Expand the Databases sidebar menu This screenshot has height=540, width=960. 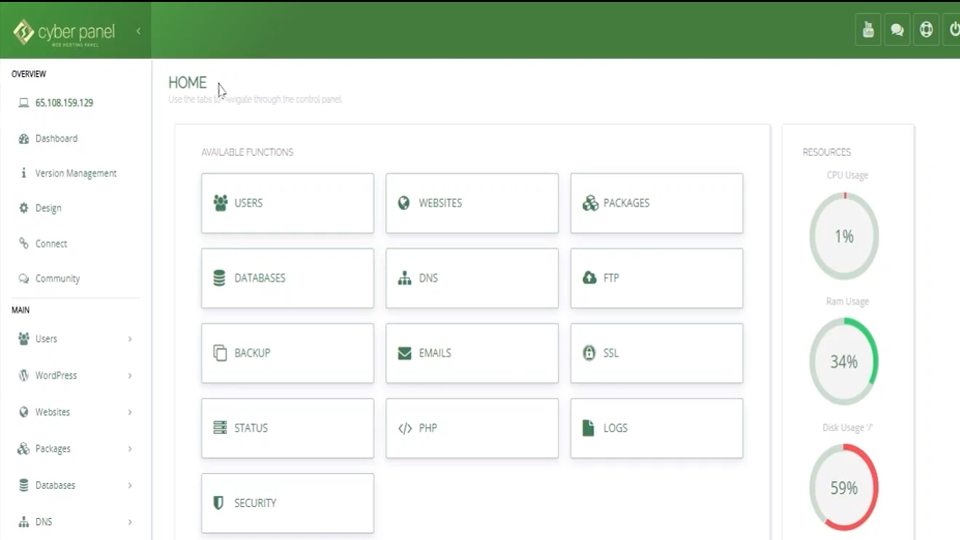[75, 486]
